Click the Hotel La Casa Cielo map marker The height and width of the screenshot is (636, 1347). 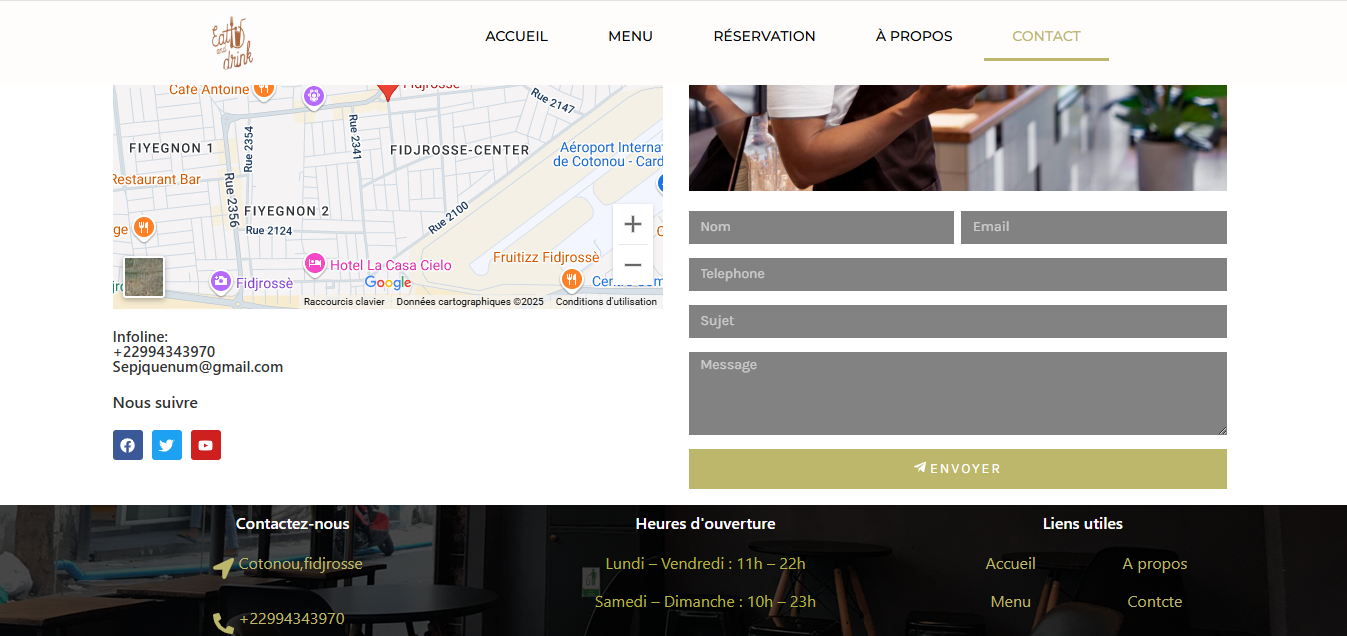click(x=315, y=264)
